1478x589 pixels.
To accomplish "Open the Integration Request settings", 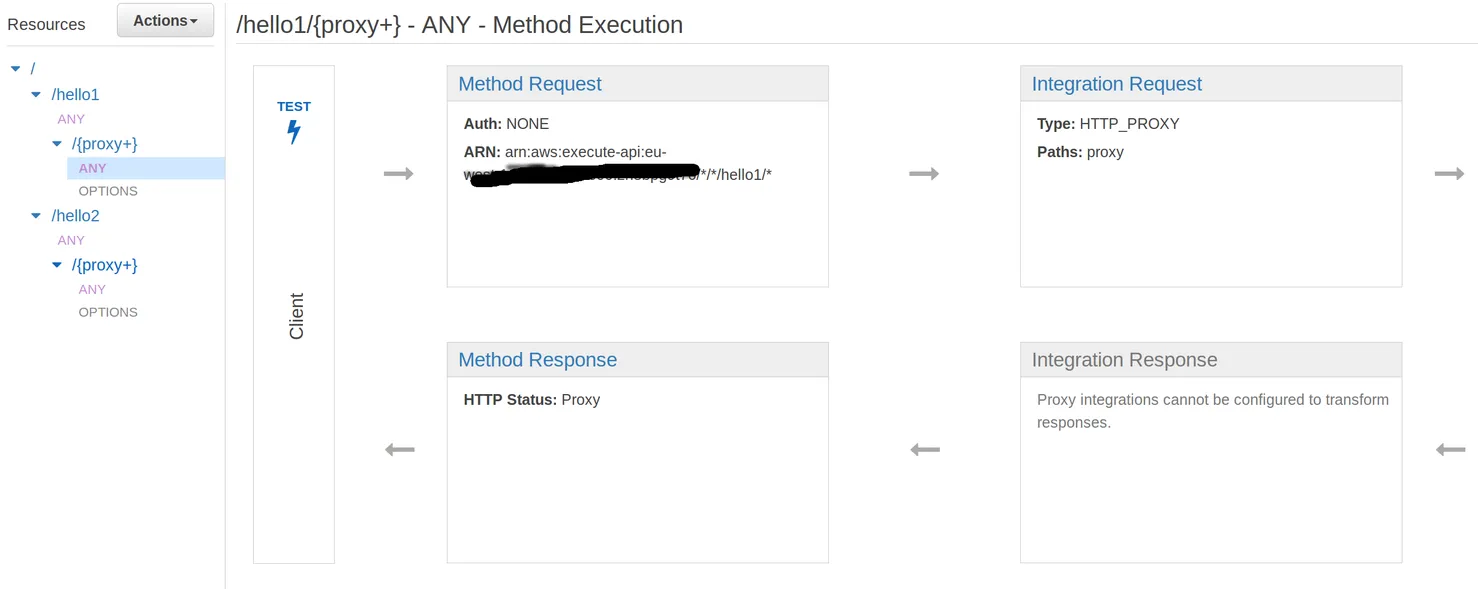I will pos(1116,84).
